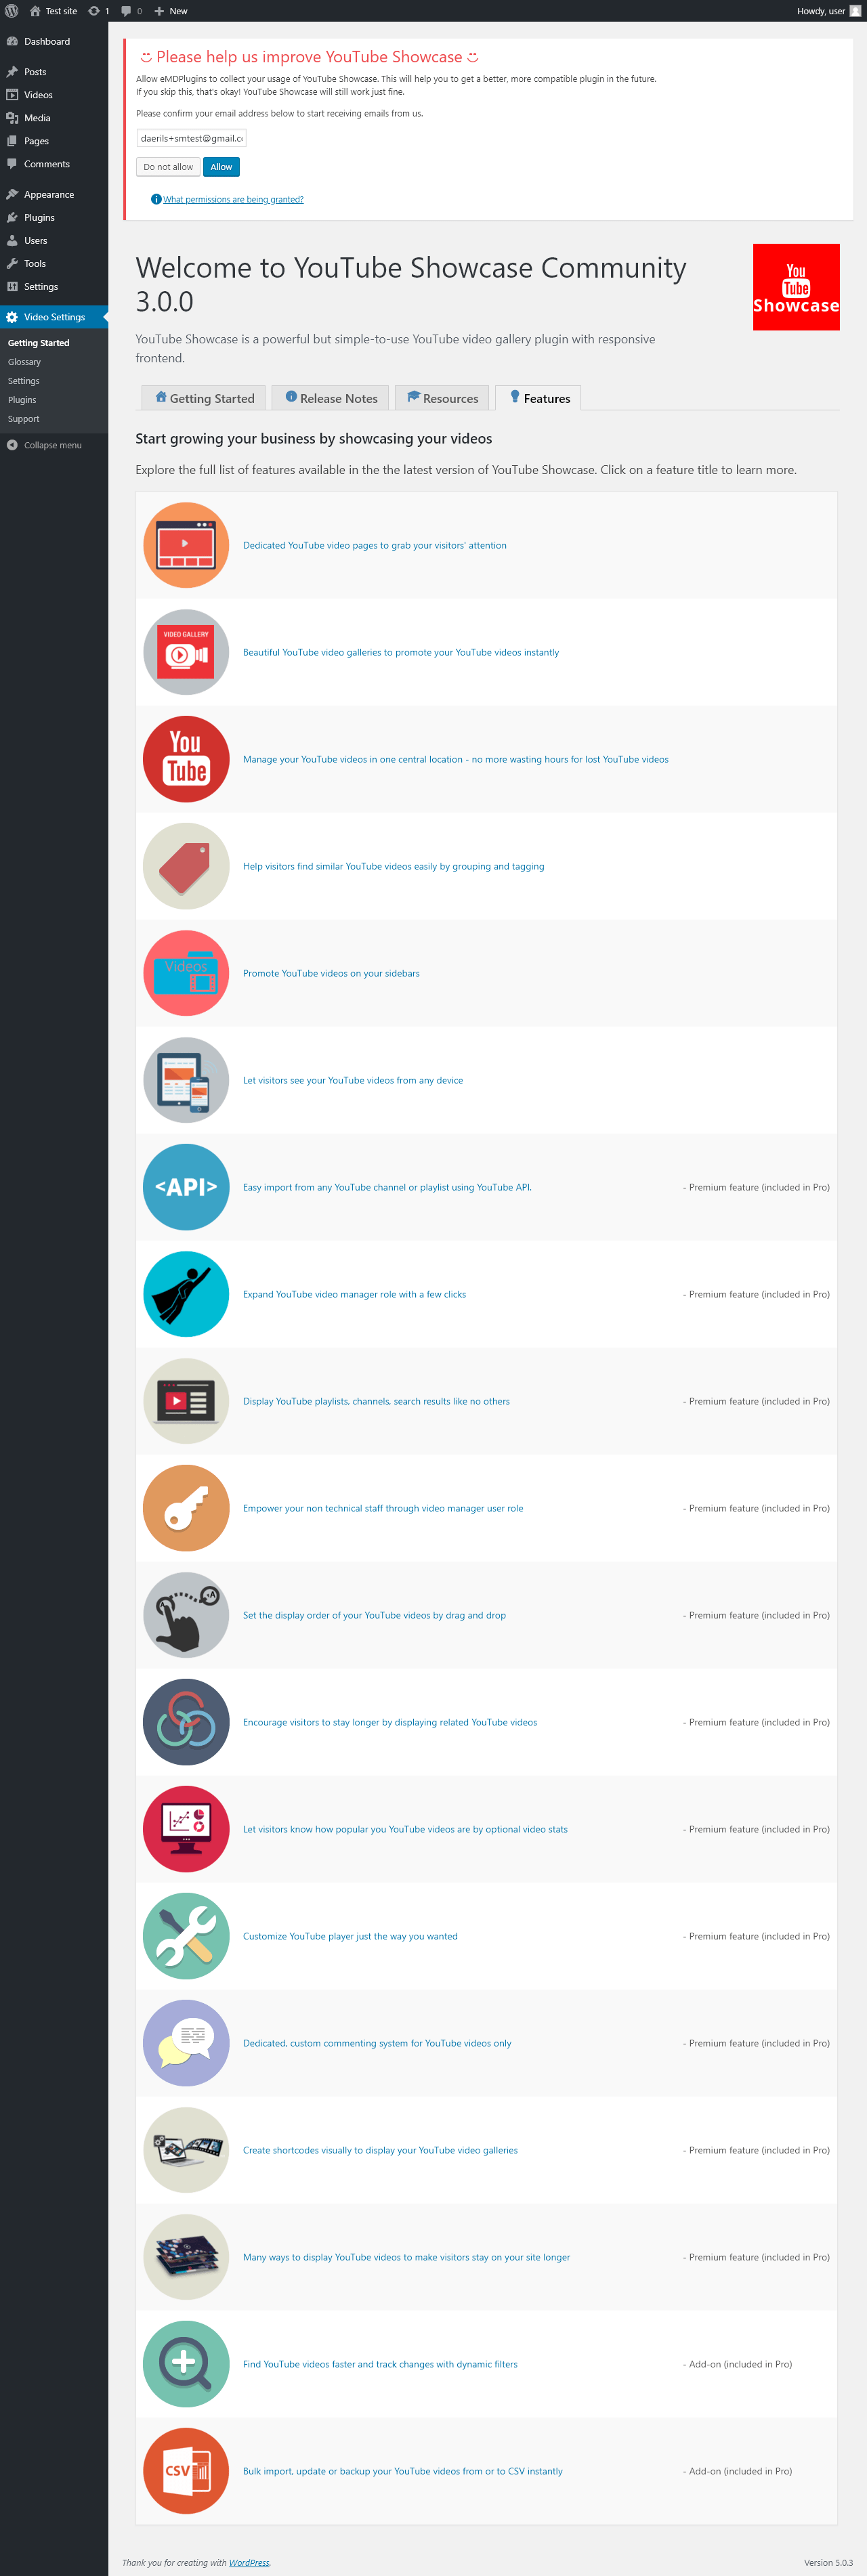Click the Do not allow button
867x2576 pixels.
click(x=168, y=167)
